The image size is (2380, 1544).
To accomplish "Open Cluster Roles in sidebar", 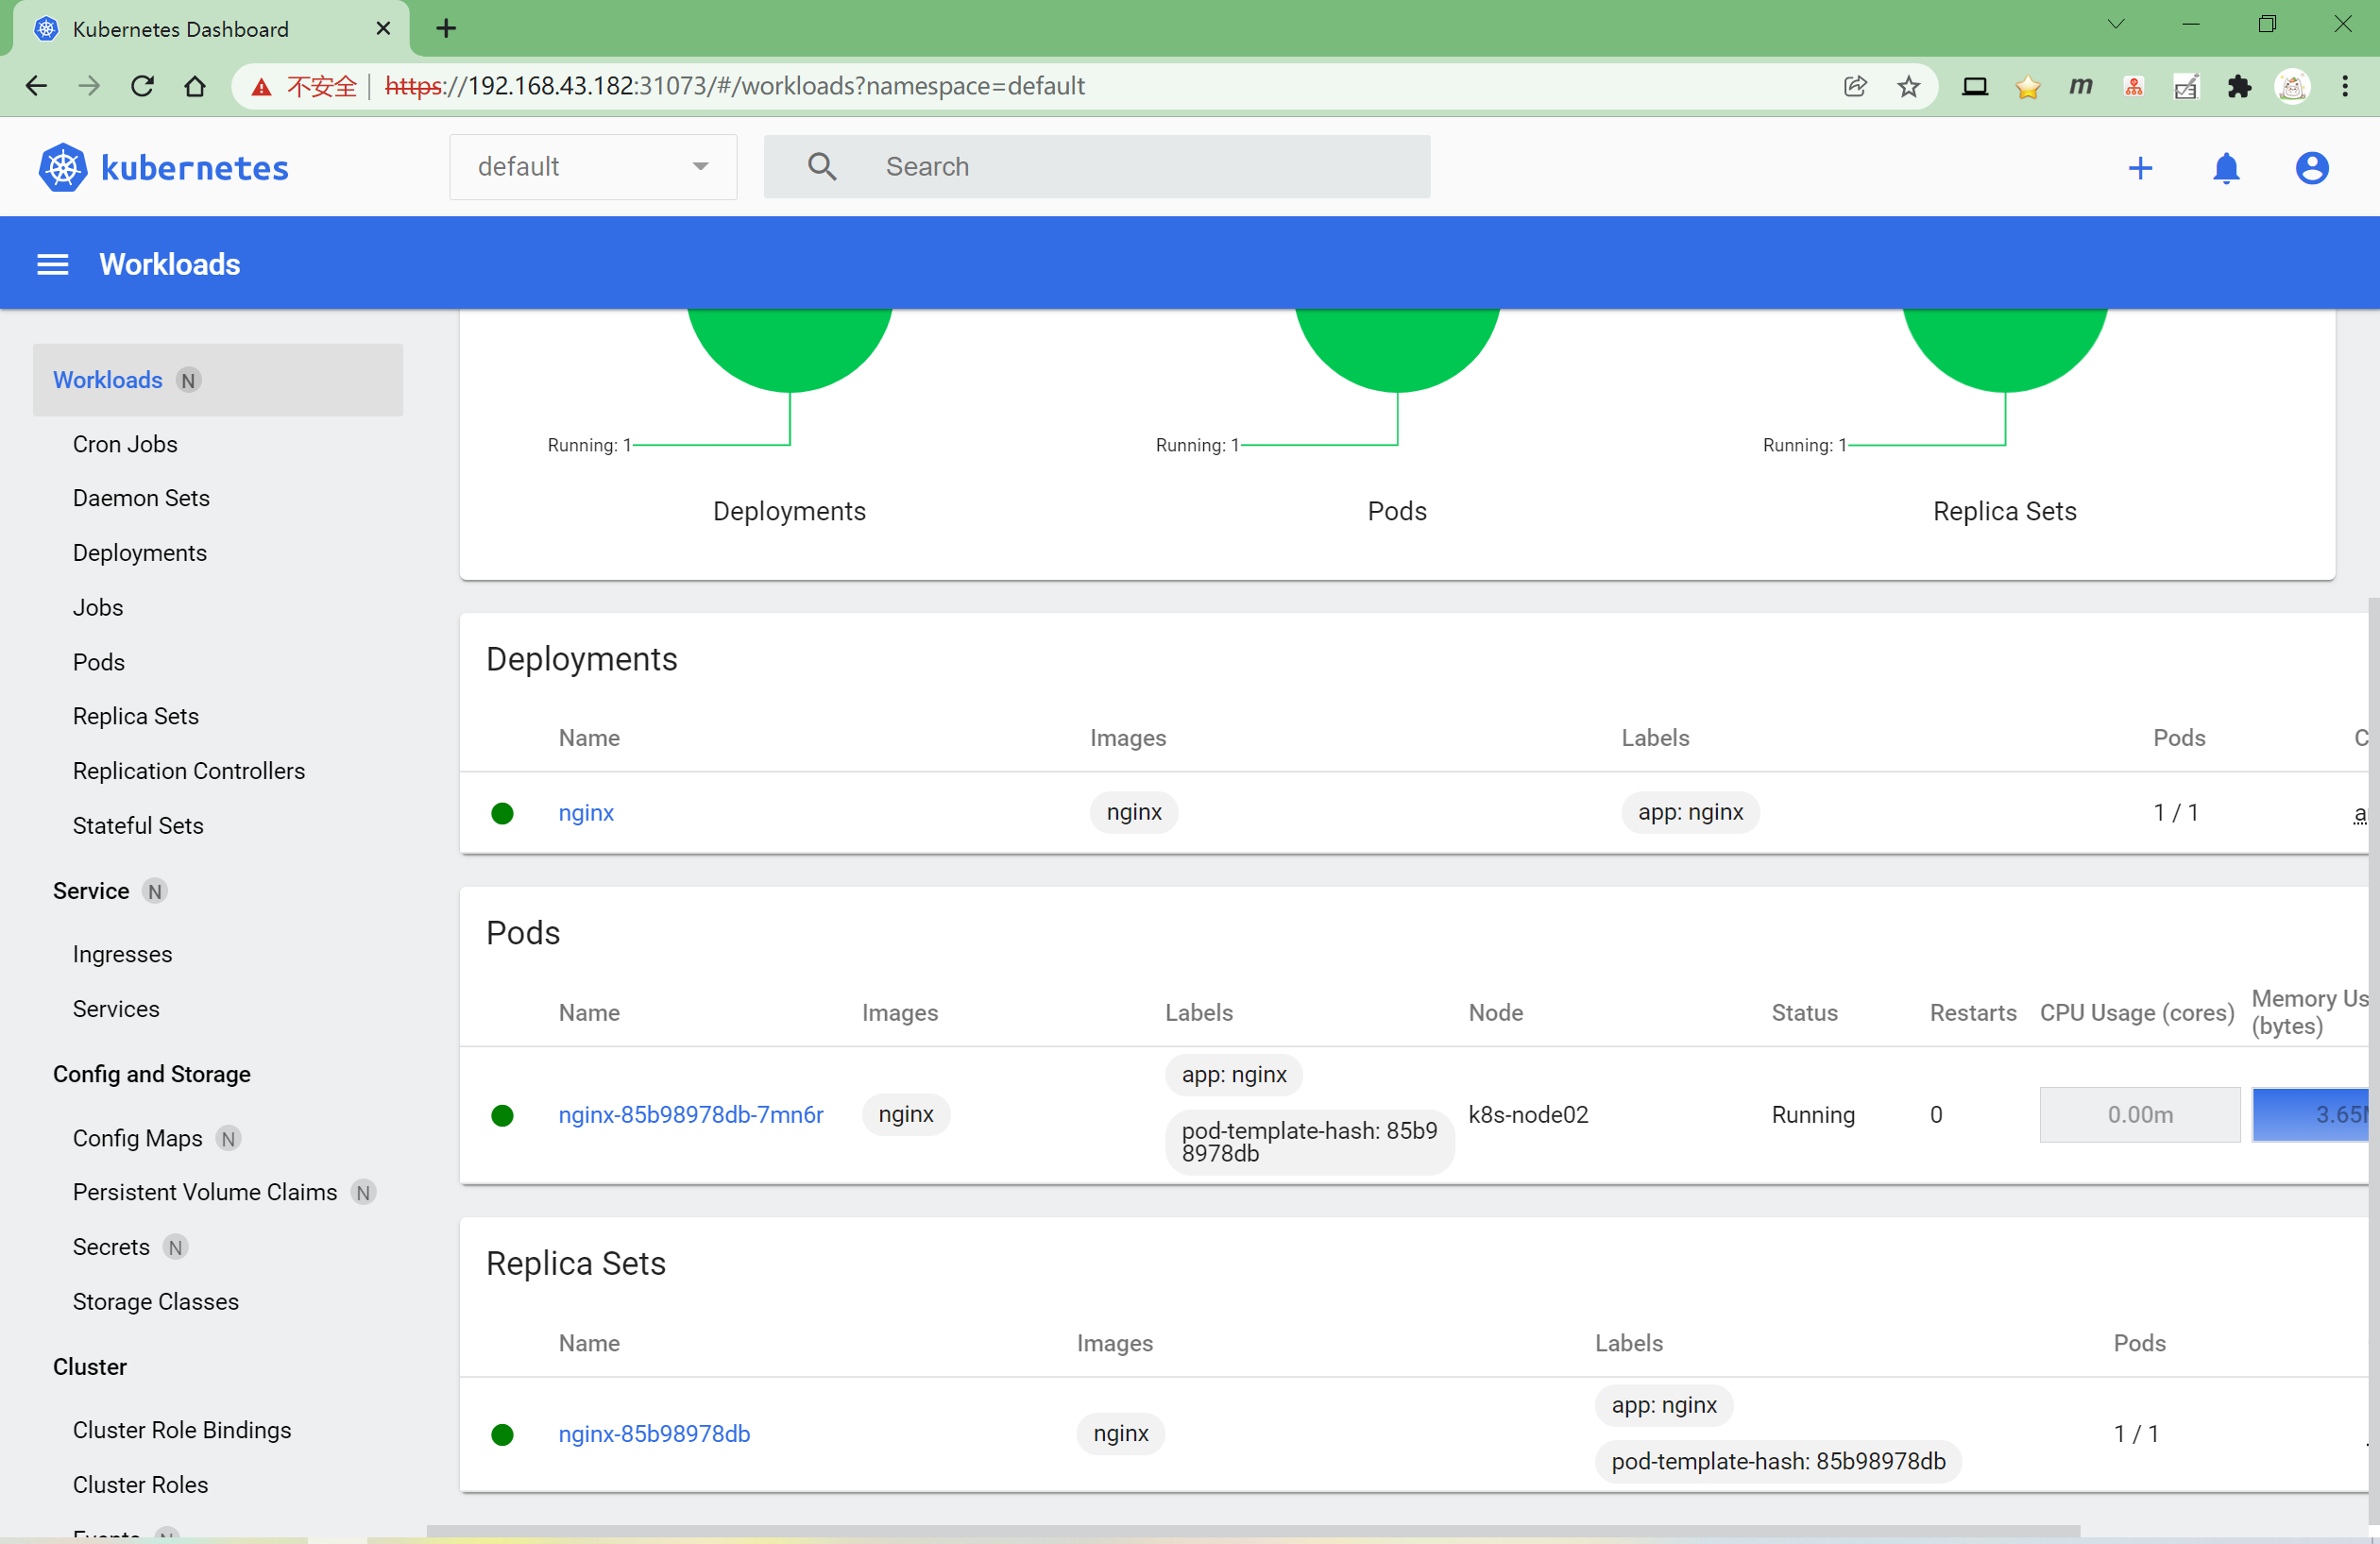I will [x=141, y=1484].
